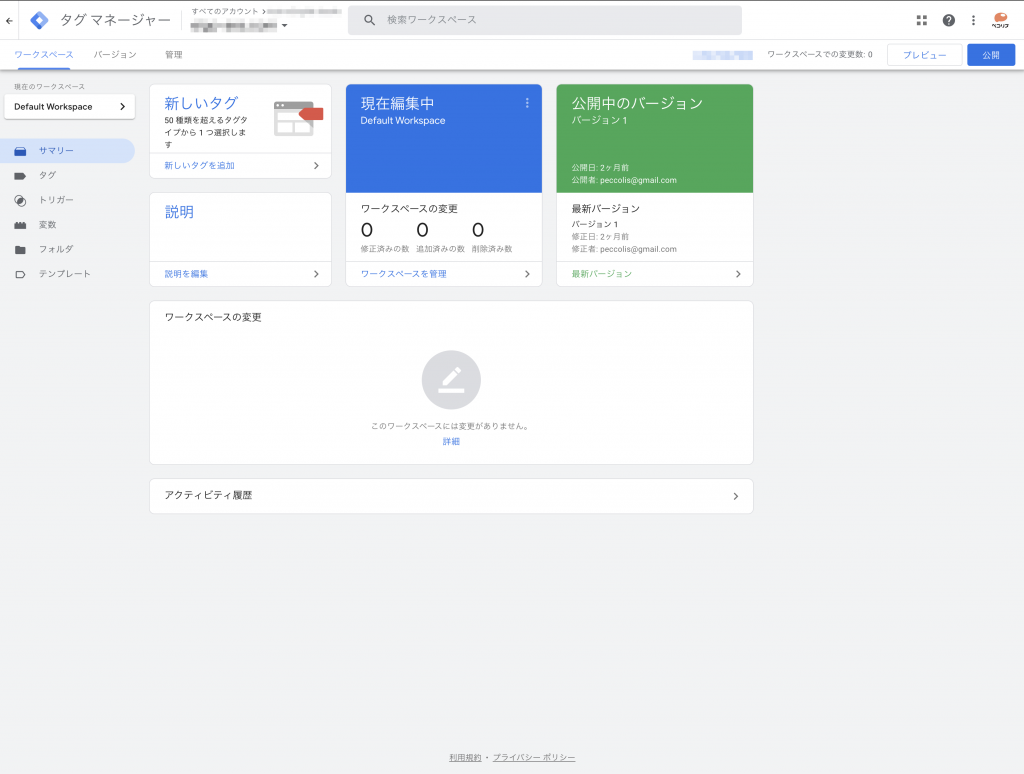Click chevron beside ワークスペースを管理
Screen dimensions: 1024x774
[x=527, y=274]
